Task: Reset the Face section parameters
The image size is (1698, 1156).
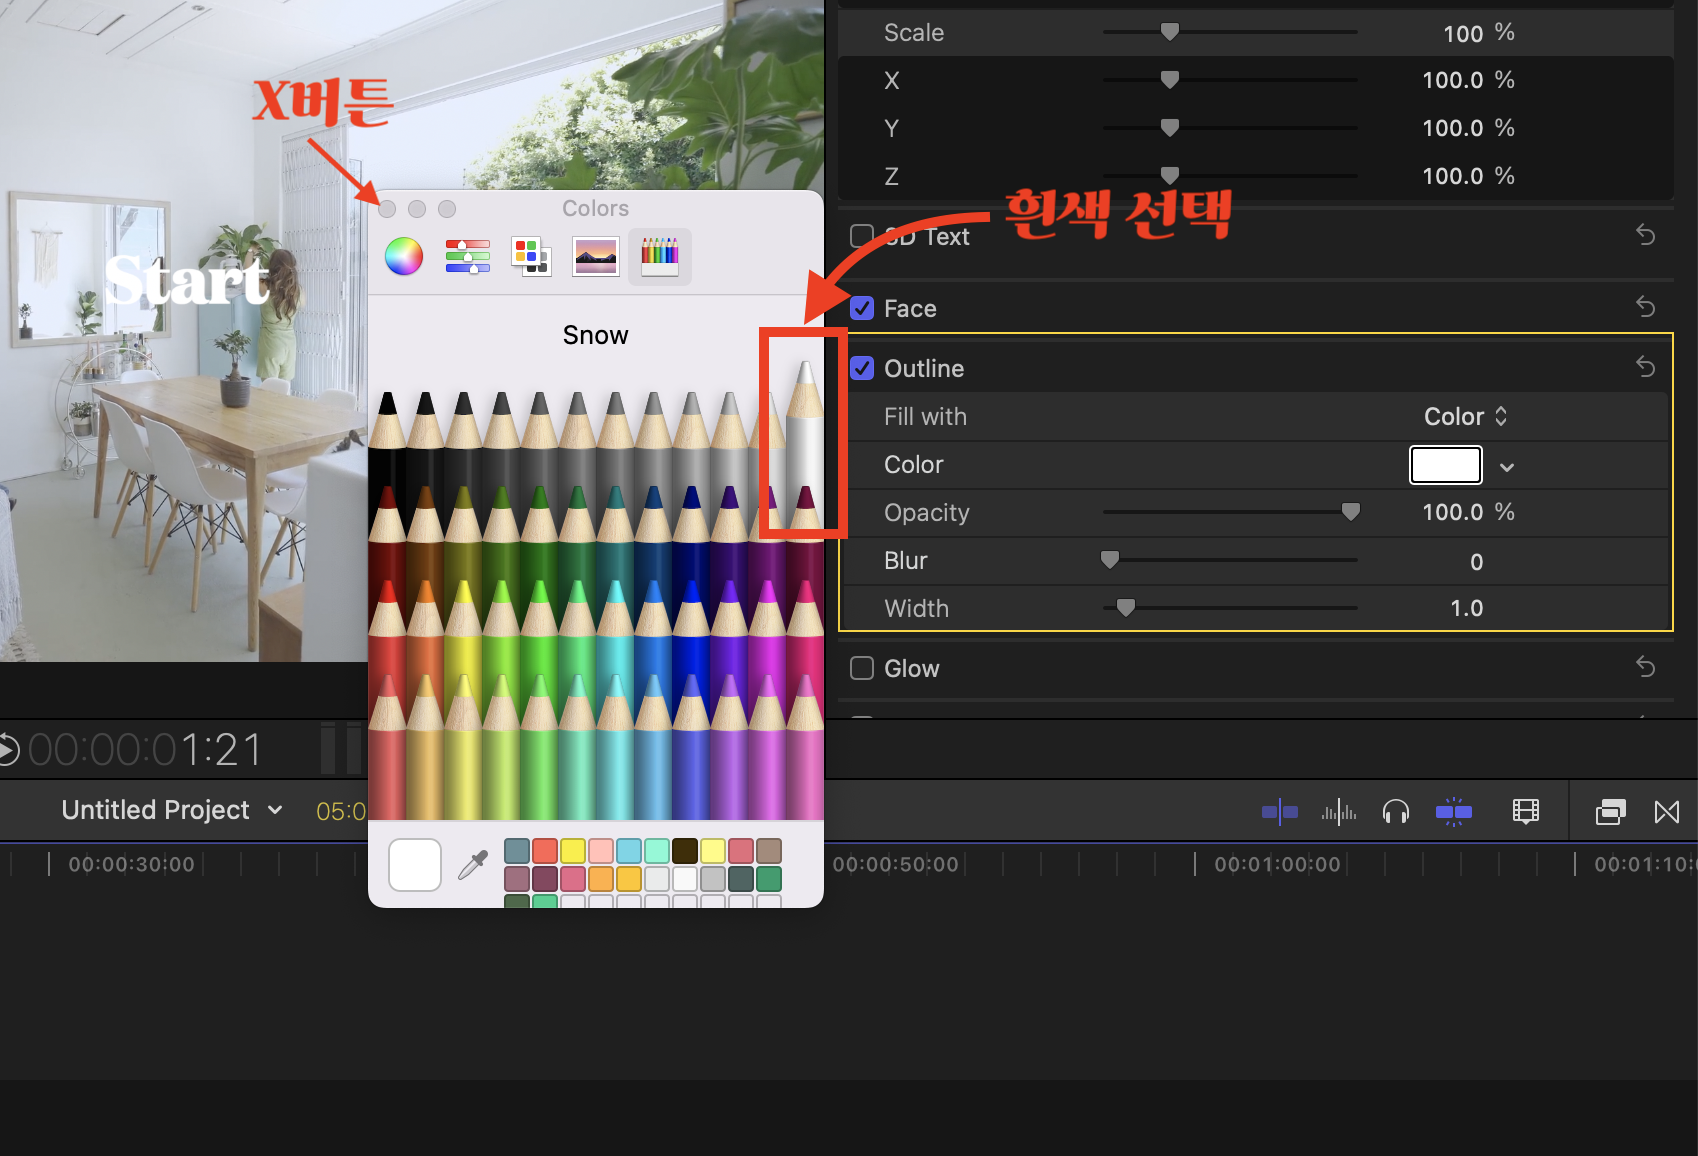Action: [1645, 307]
